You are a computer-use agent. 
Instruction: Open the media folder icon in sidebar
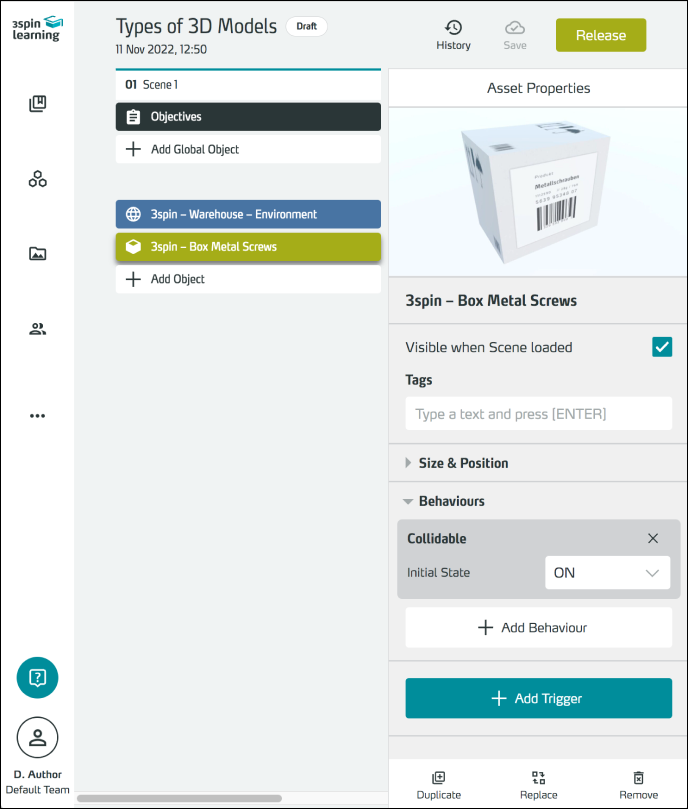(x=38, y=254)
